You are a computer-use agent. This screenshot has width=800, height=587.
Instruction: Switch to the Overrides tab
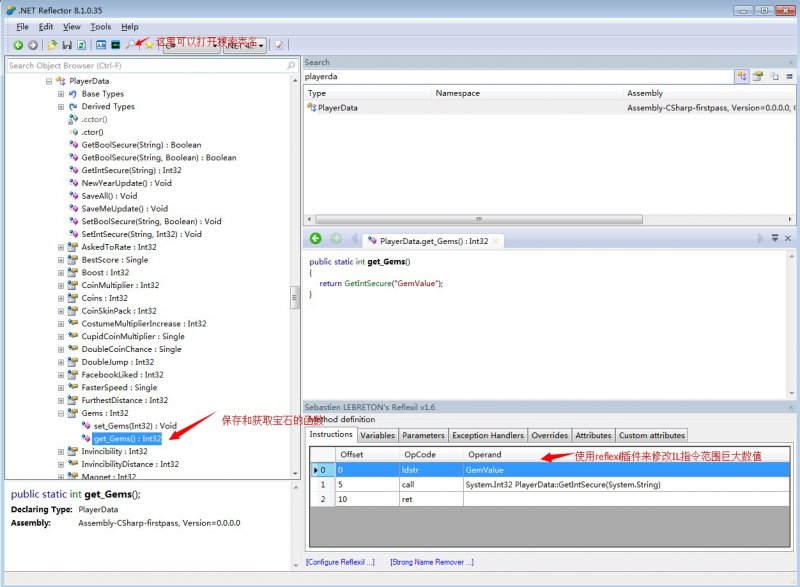pyautogui.click(x=549, y=436)
